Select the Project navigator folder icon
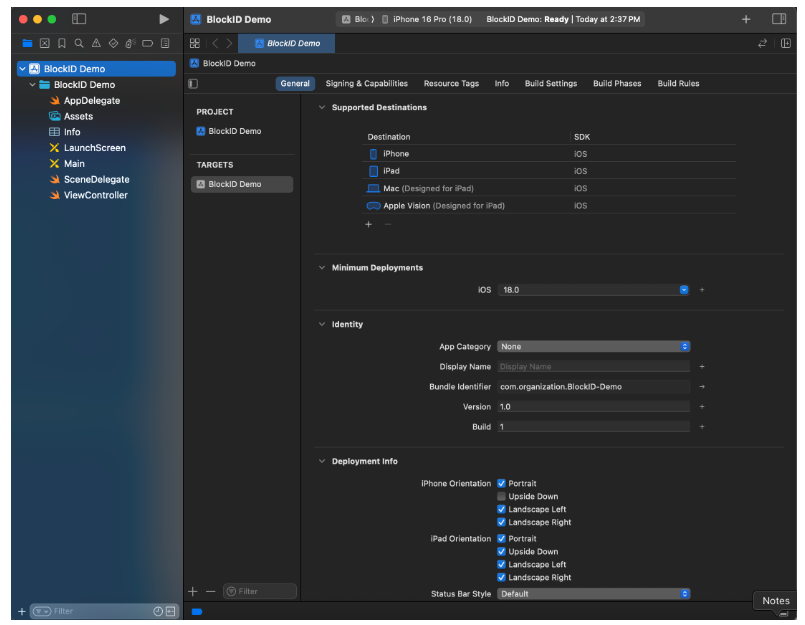Viewport: 805px width, 625px height. [27, 43]
